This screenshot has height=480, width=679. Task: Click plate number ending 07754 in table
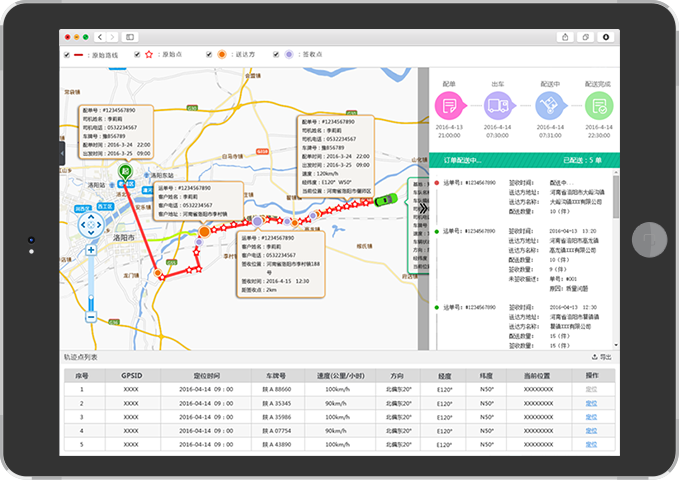click(277, 431)
